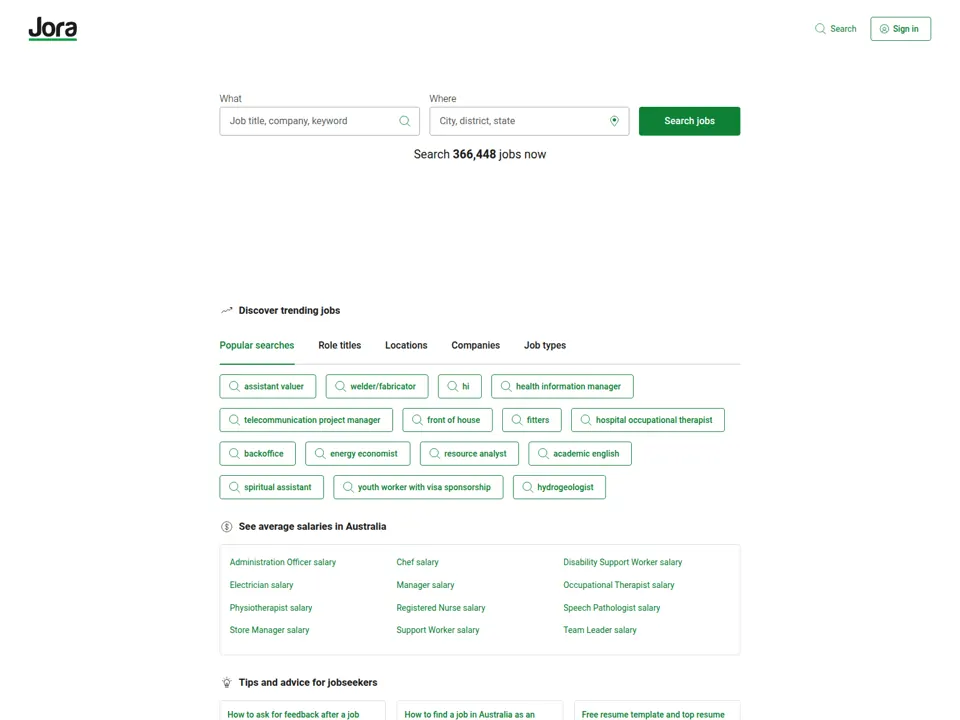
Task: Click the Jora logo
Action: (x=53, y=29)
